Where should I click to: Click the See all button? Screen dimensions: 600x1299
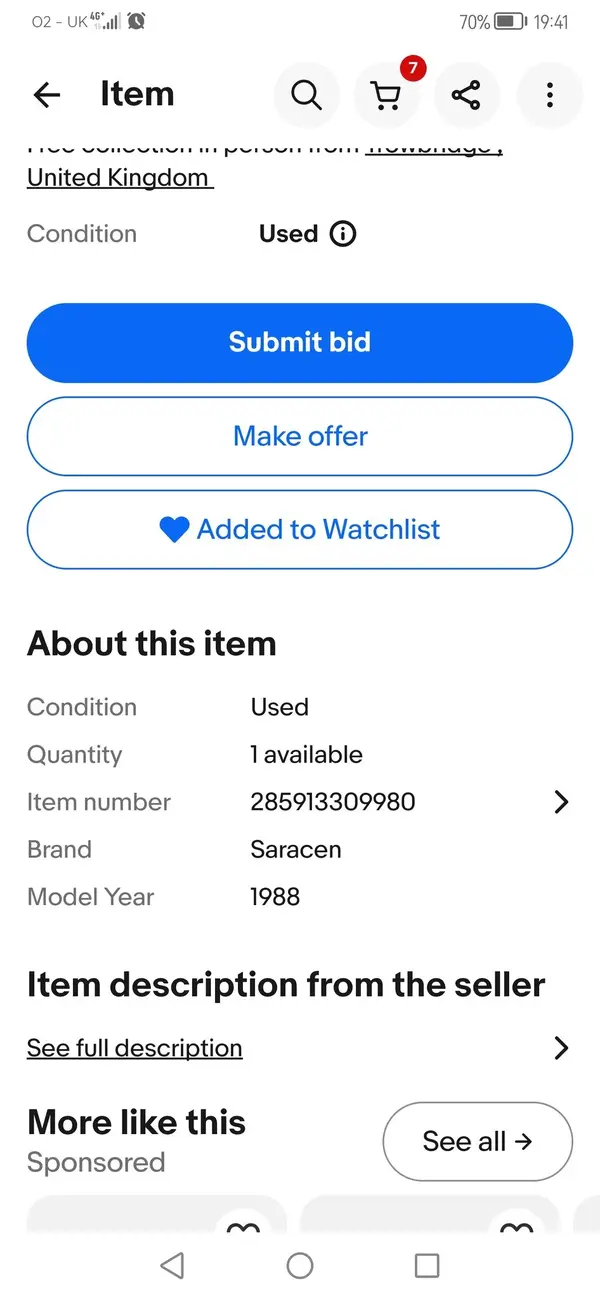[x=478, y=1141]
